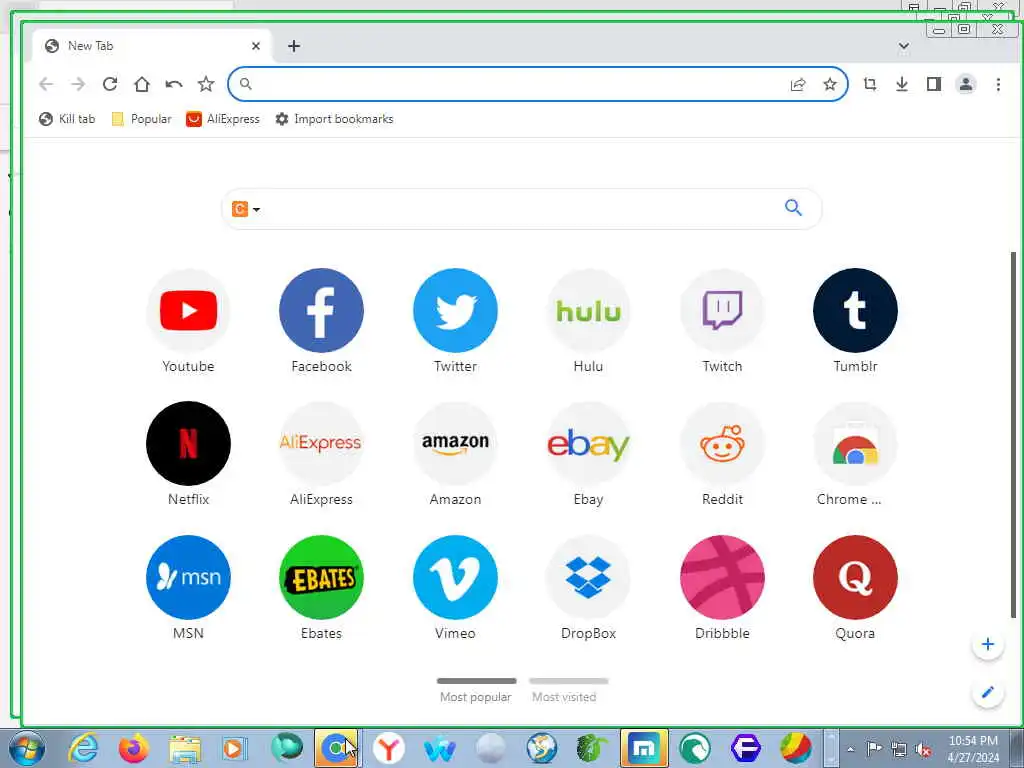The height and width of the screenshot is (768, 1024).
Task: Open Yandex browser from taskbar
Action: pos(389,748)
